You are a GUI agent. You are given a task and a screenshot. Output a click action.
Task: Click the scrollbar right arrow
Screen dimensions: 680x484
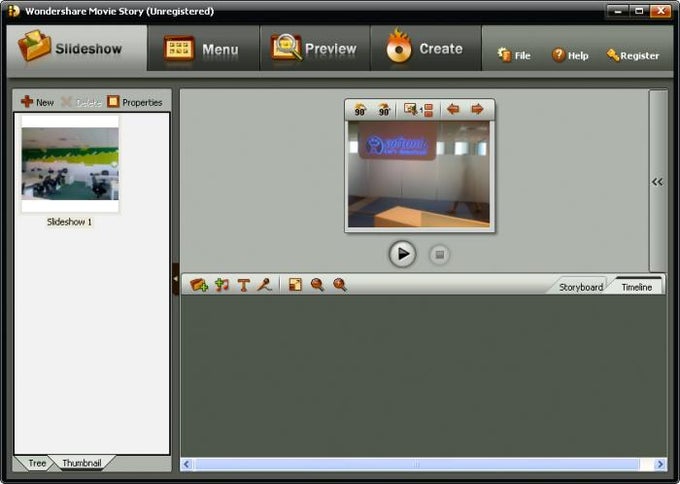tap(660, 464)
